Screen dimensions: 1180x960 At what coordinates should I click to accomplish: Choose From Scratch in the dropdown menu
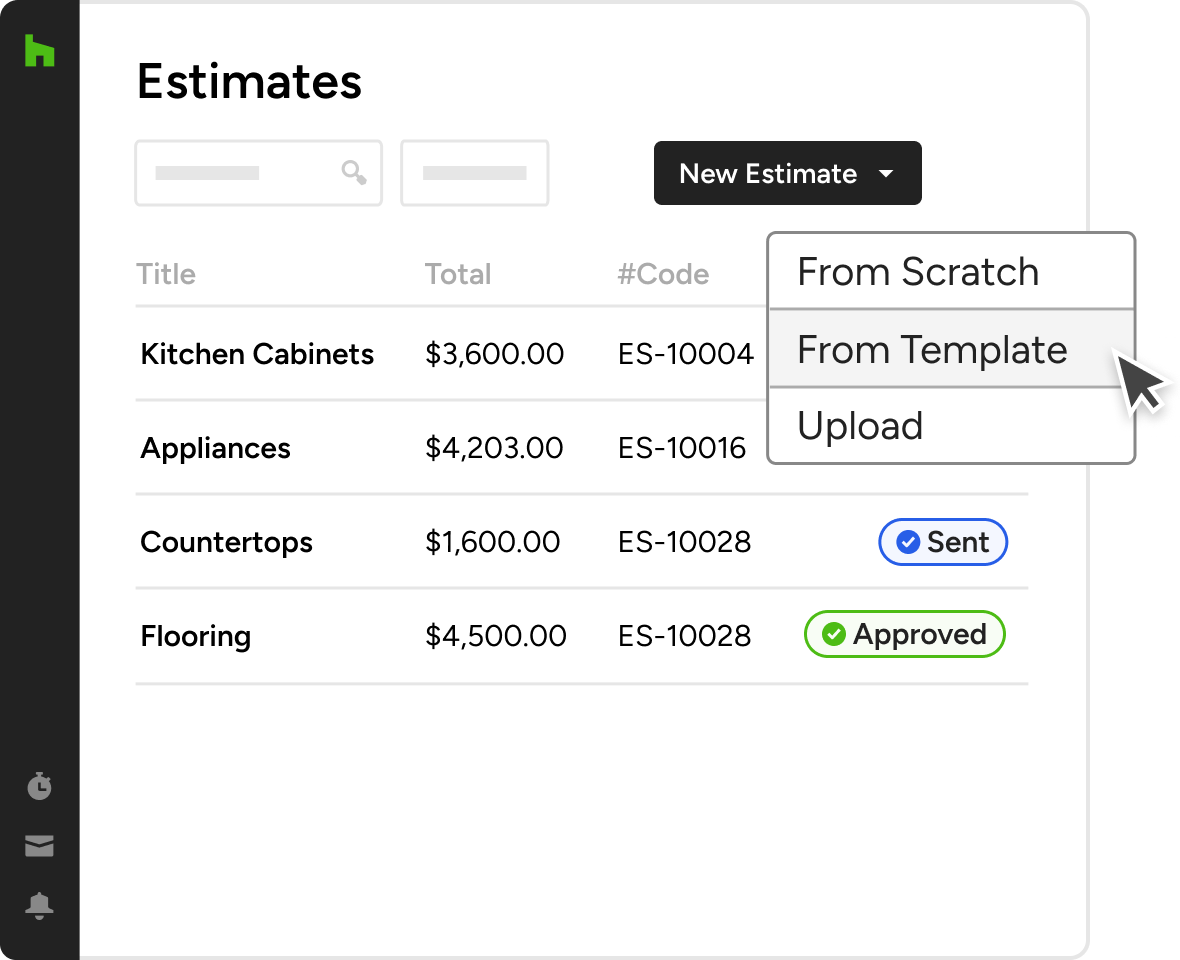pyautogui.click(x=918, y=272)
